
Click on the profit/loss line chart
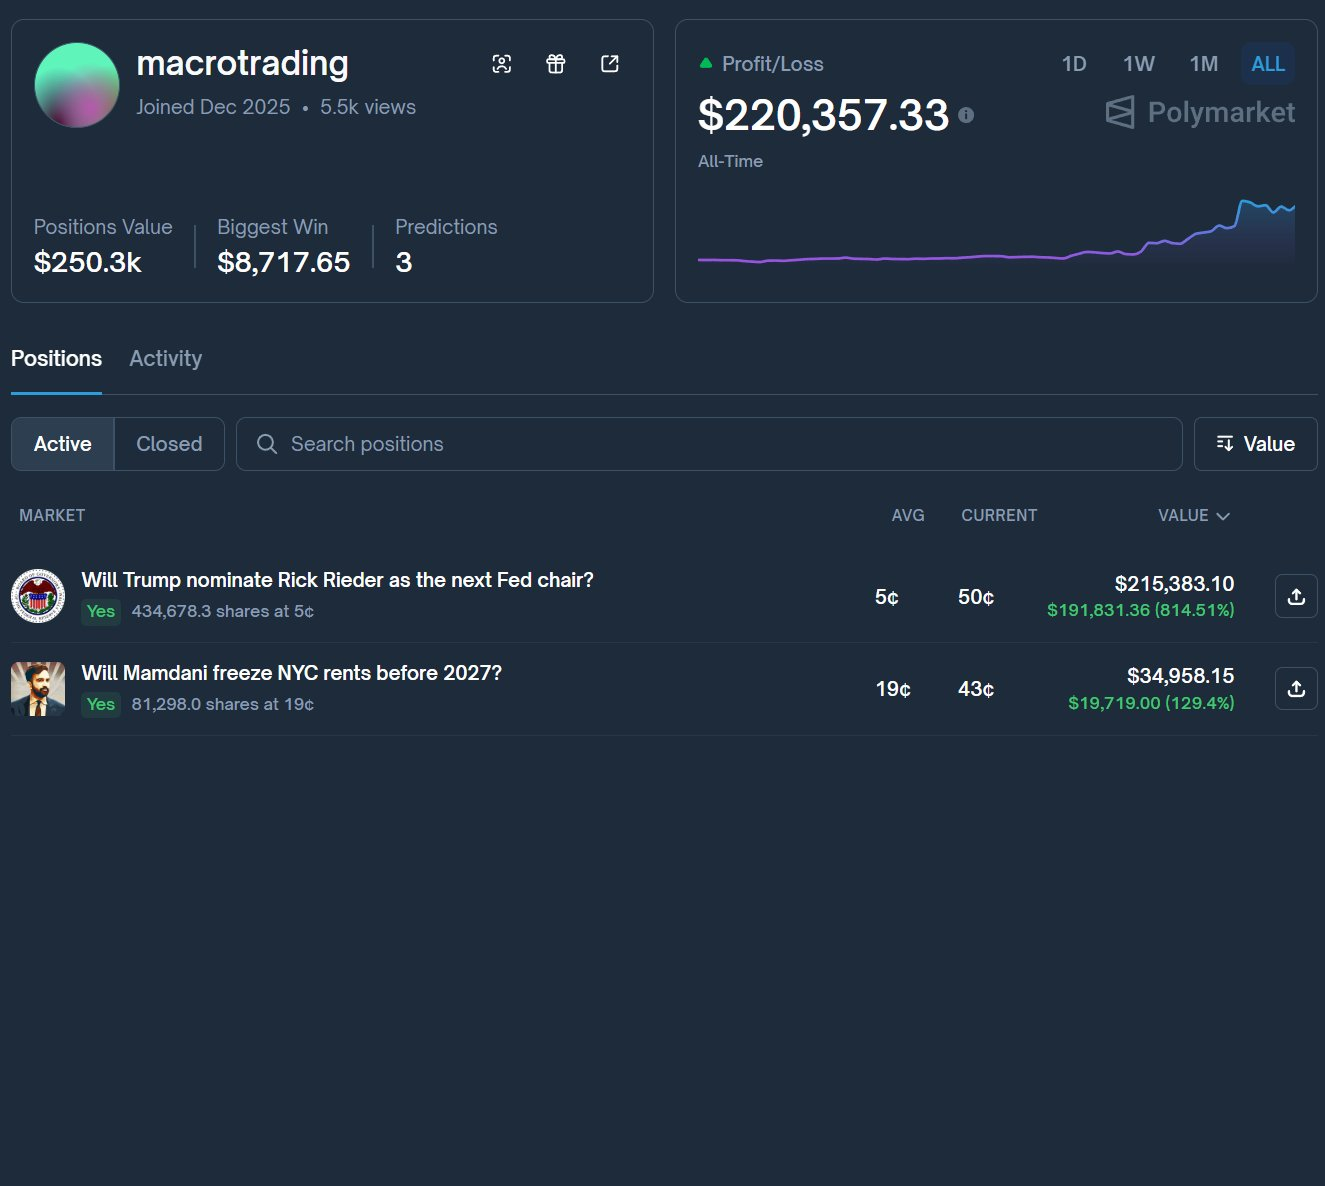click(996, 240)
